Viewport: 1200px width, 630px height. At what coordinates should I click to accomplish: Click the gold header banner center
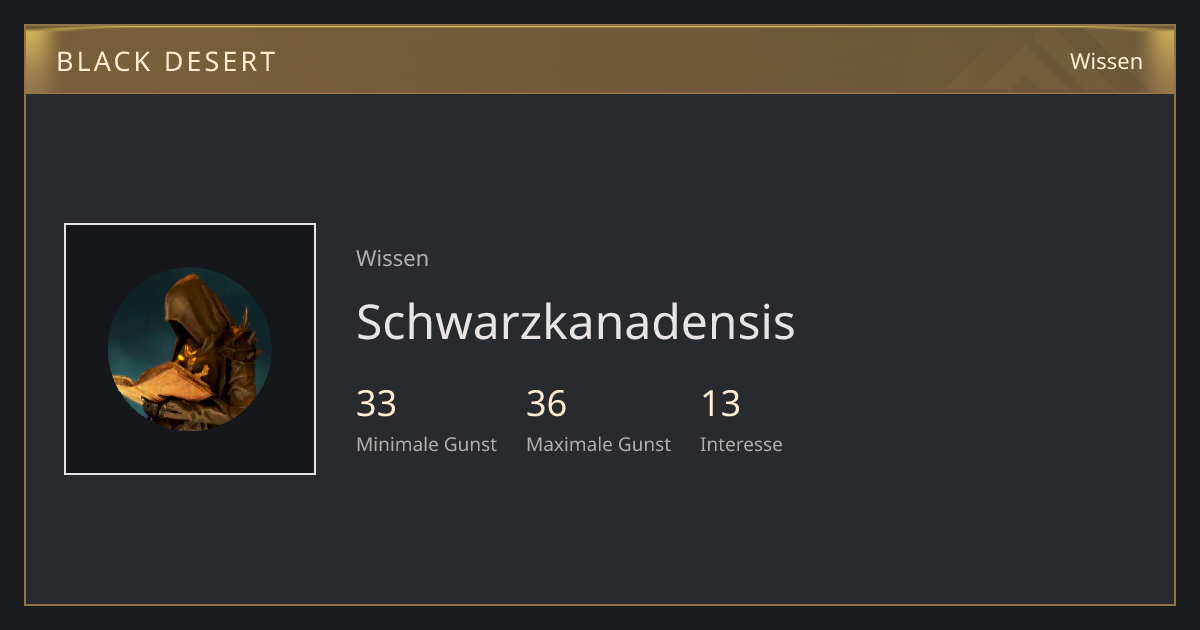pyautogui.click(x=600, y=60)
